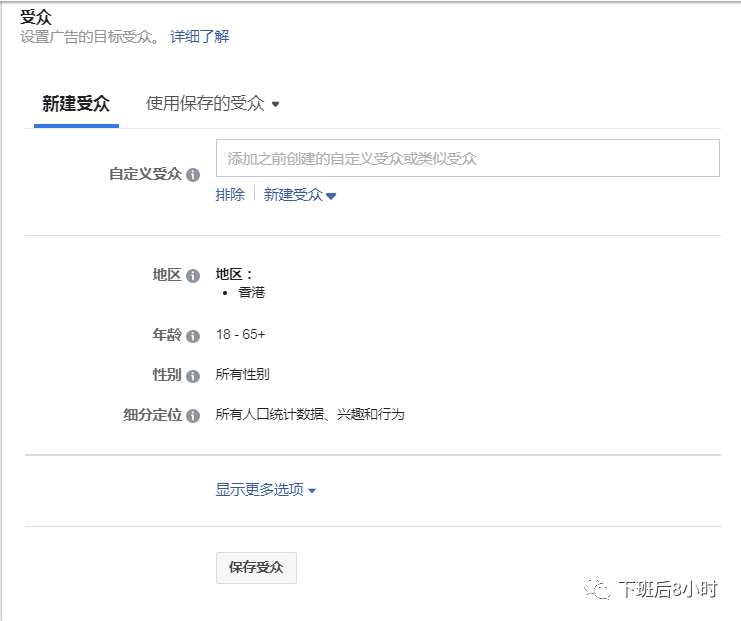Click info icon next to 年龄 label
Image resolution: width=741 pixels, height=621 pixels.
(192, 336)
